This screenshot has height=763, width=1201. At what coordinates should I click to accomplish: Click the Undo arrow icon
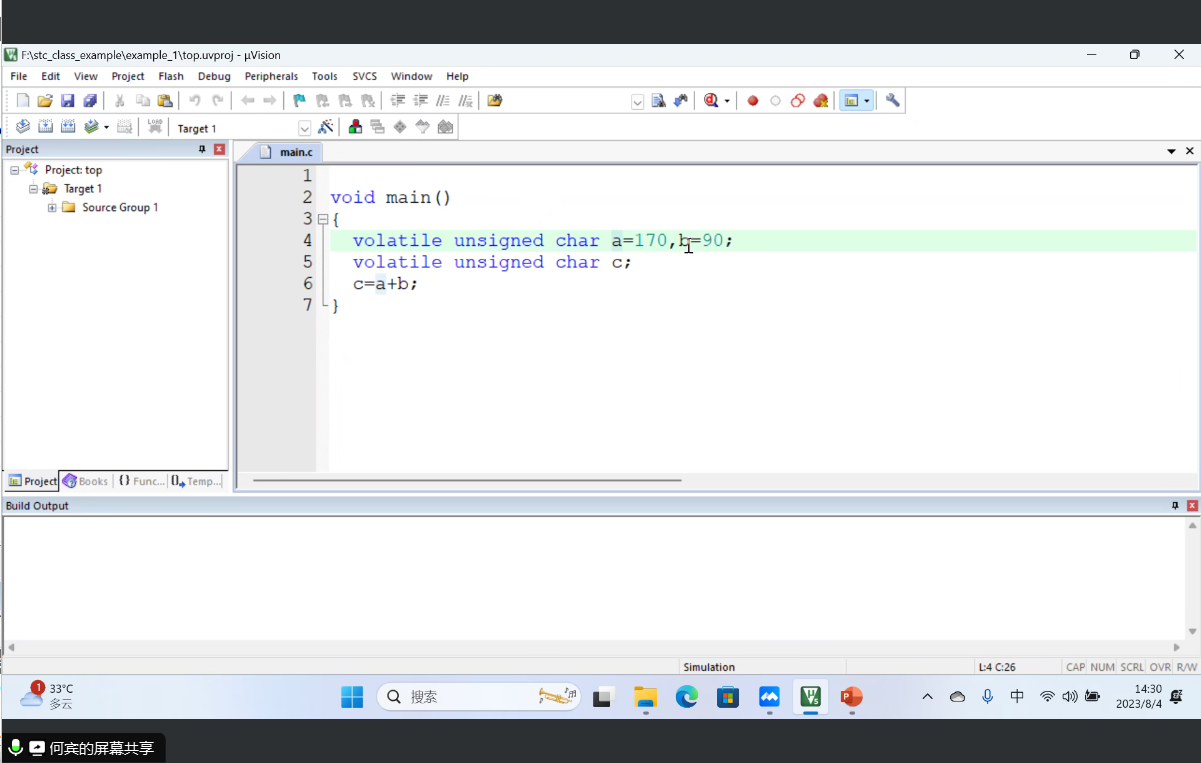click(x=195, y=100)
